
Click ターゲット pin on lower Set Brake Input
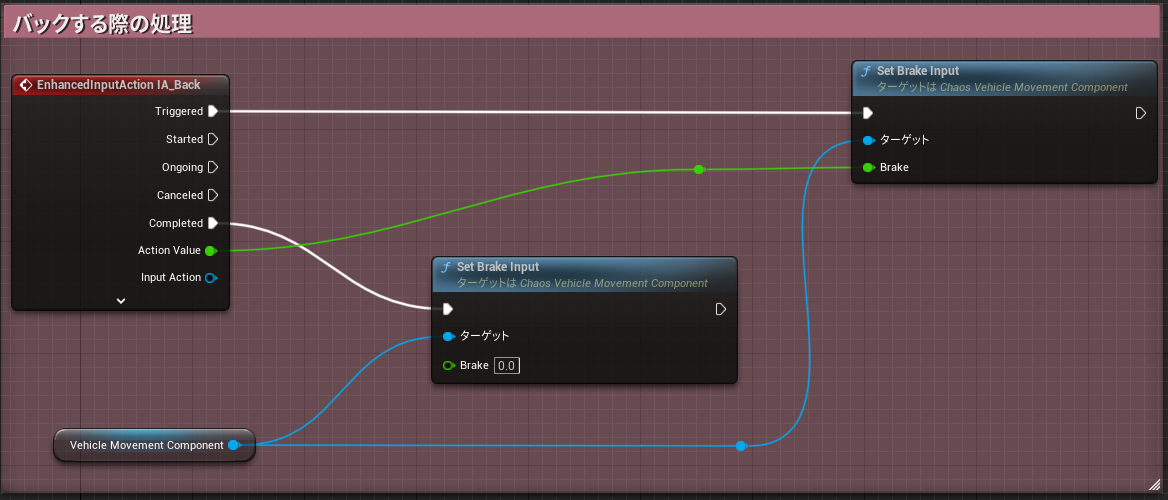(x=448, y=336)
